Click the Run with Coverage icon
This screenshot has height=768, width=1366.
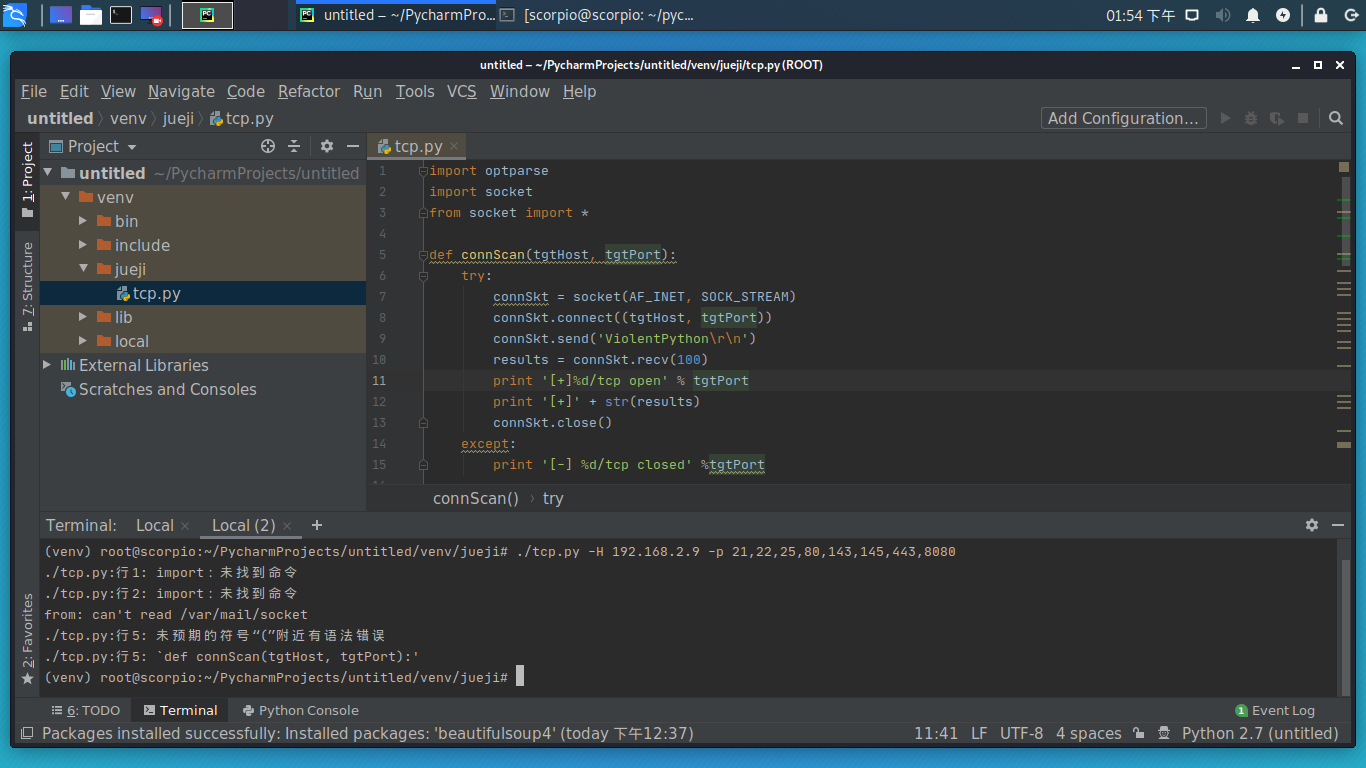(1277, 118)
